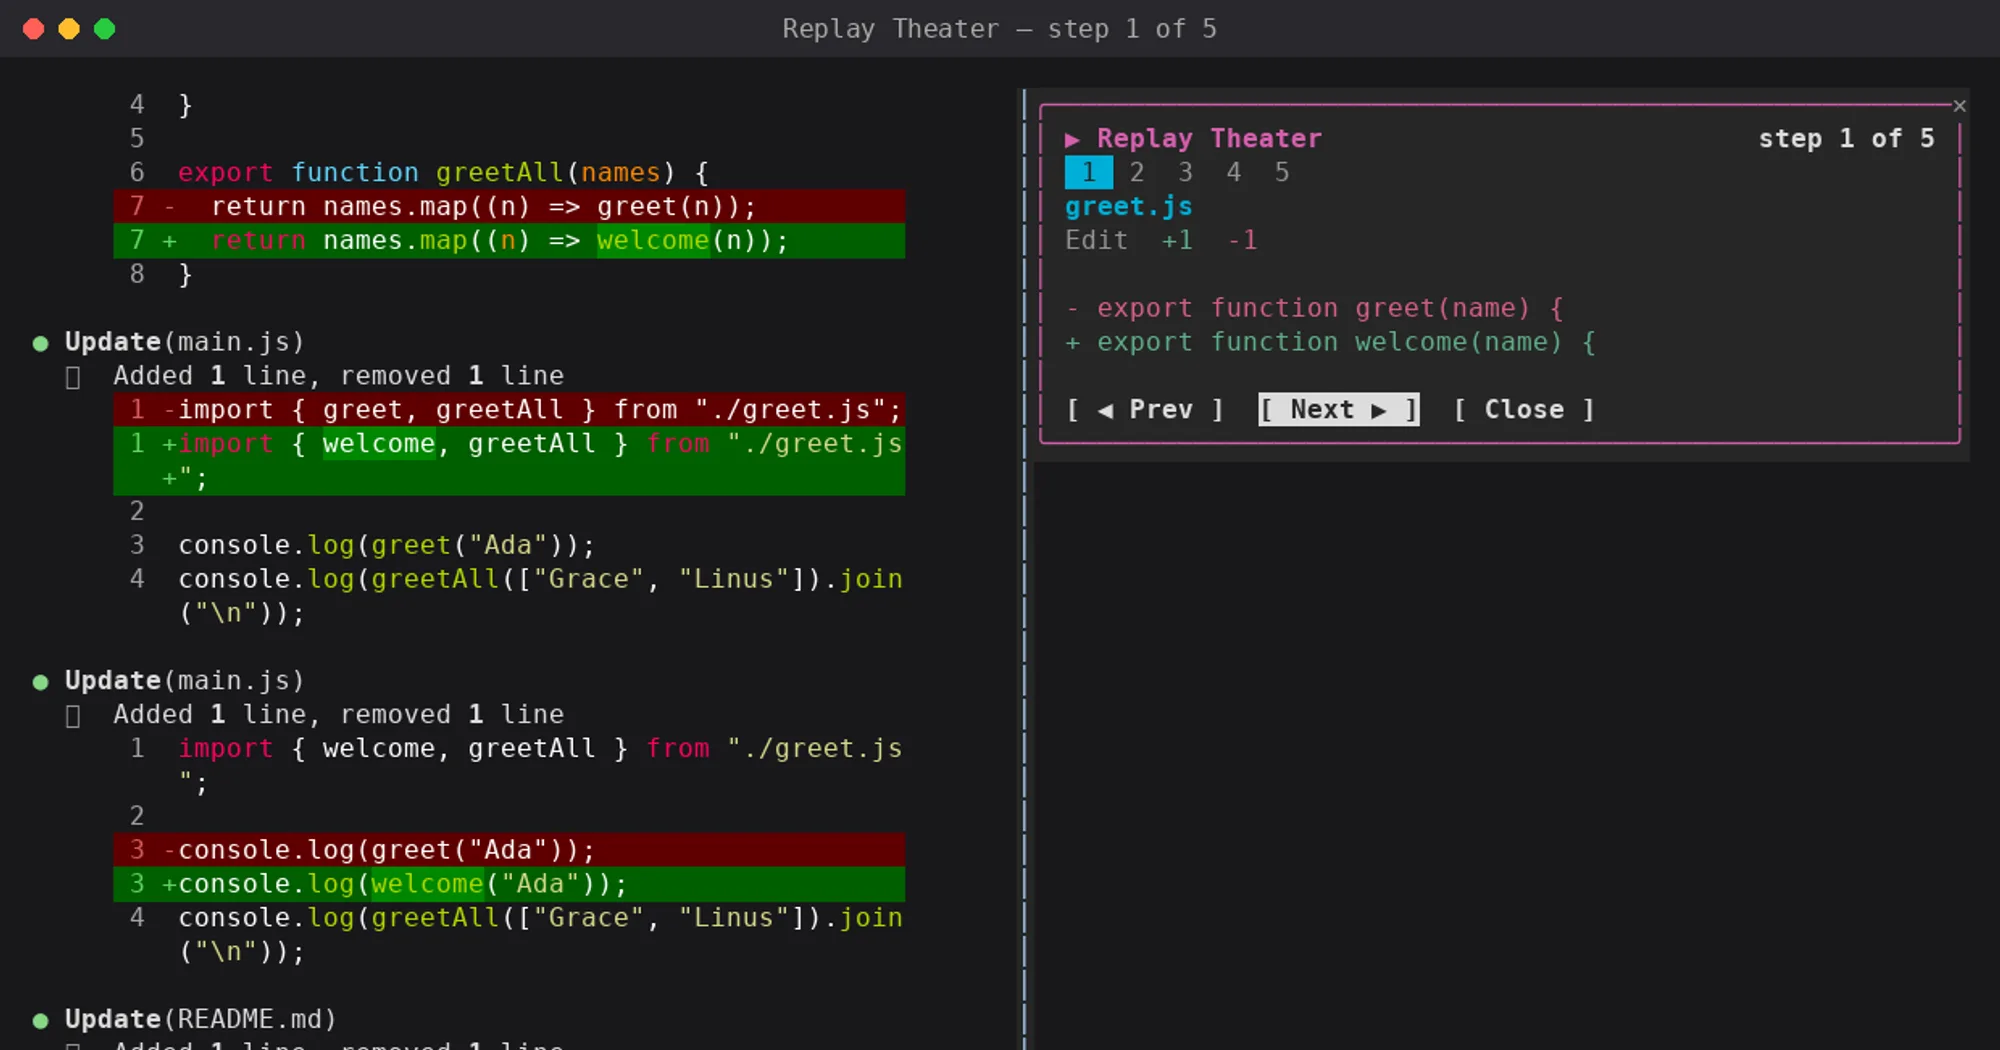Viewport: 2000px width, 1050px height.
Task: Jump to step 1 in Replay Theater
Action: click(x=1088, y=172)
